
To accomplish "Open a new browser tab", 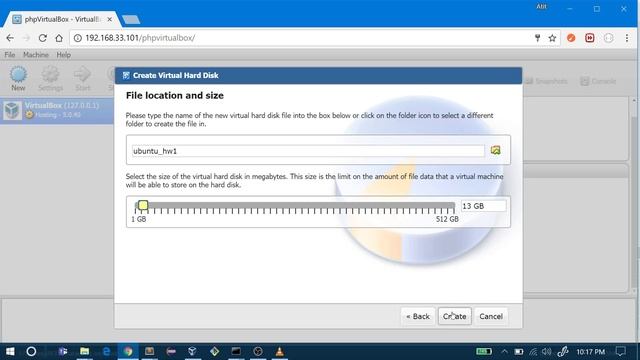I will point(131,19).
